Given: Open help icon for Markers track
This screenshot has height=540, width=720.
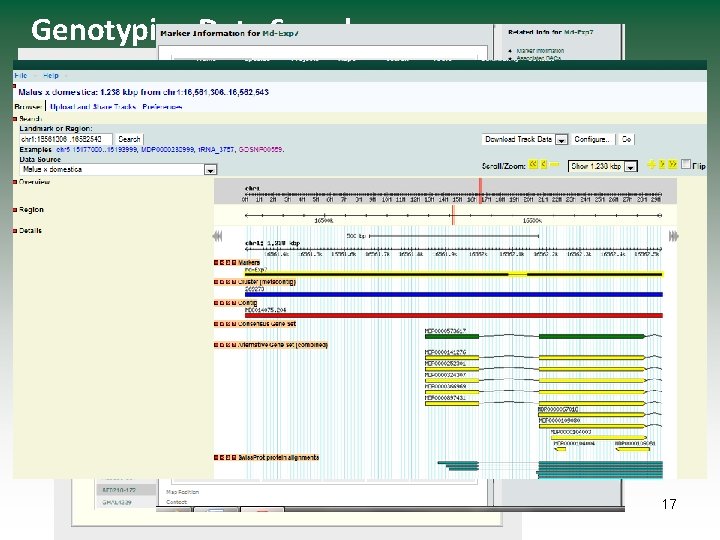Looking at the screenshot, I should pyautogui.click(x=234, y=263).
